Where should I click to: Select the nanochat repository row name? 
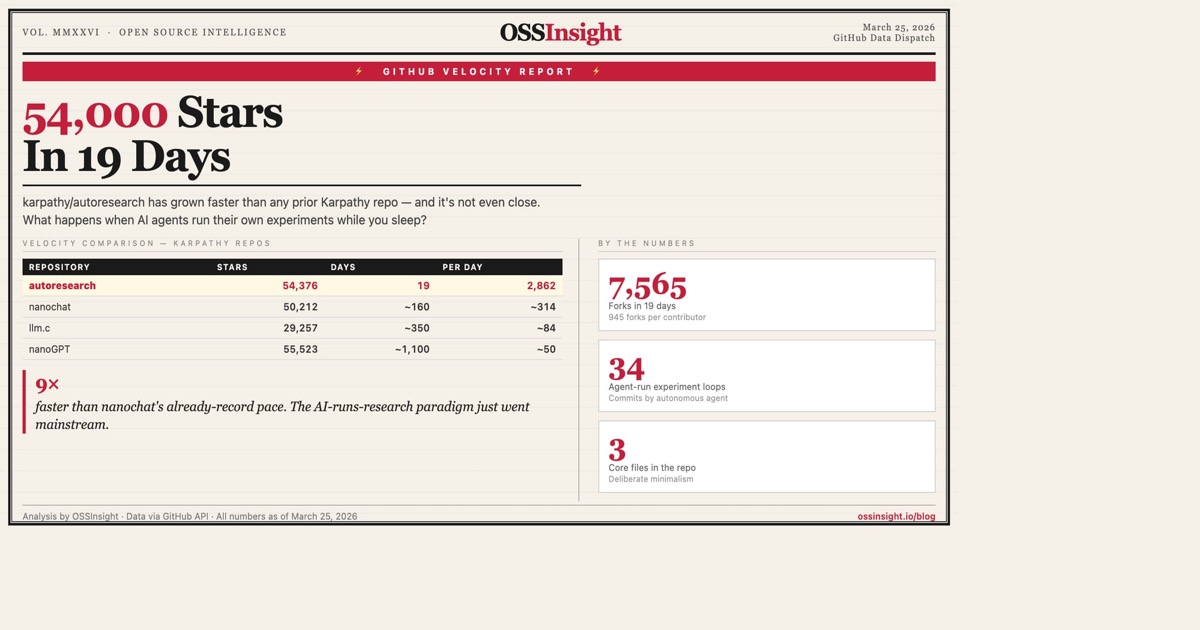[x=50, y=307]
